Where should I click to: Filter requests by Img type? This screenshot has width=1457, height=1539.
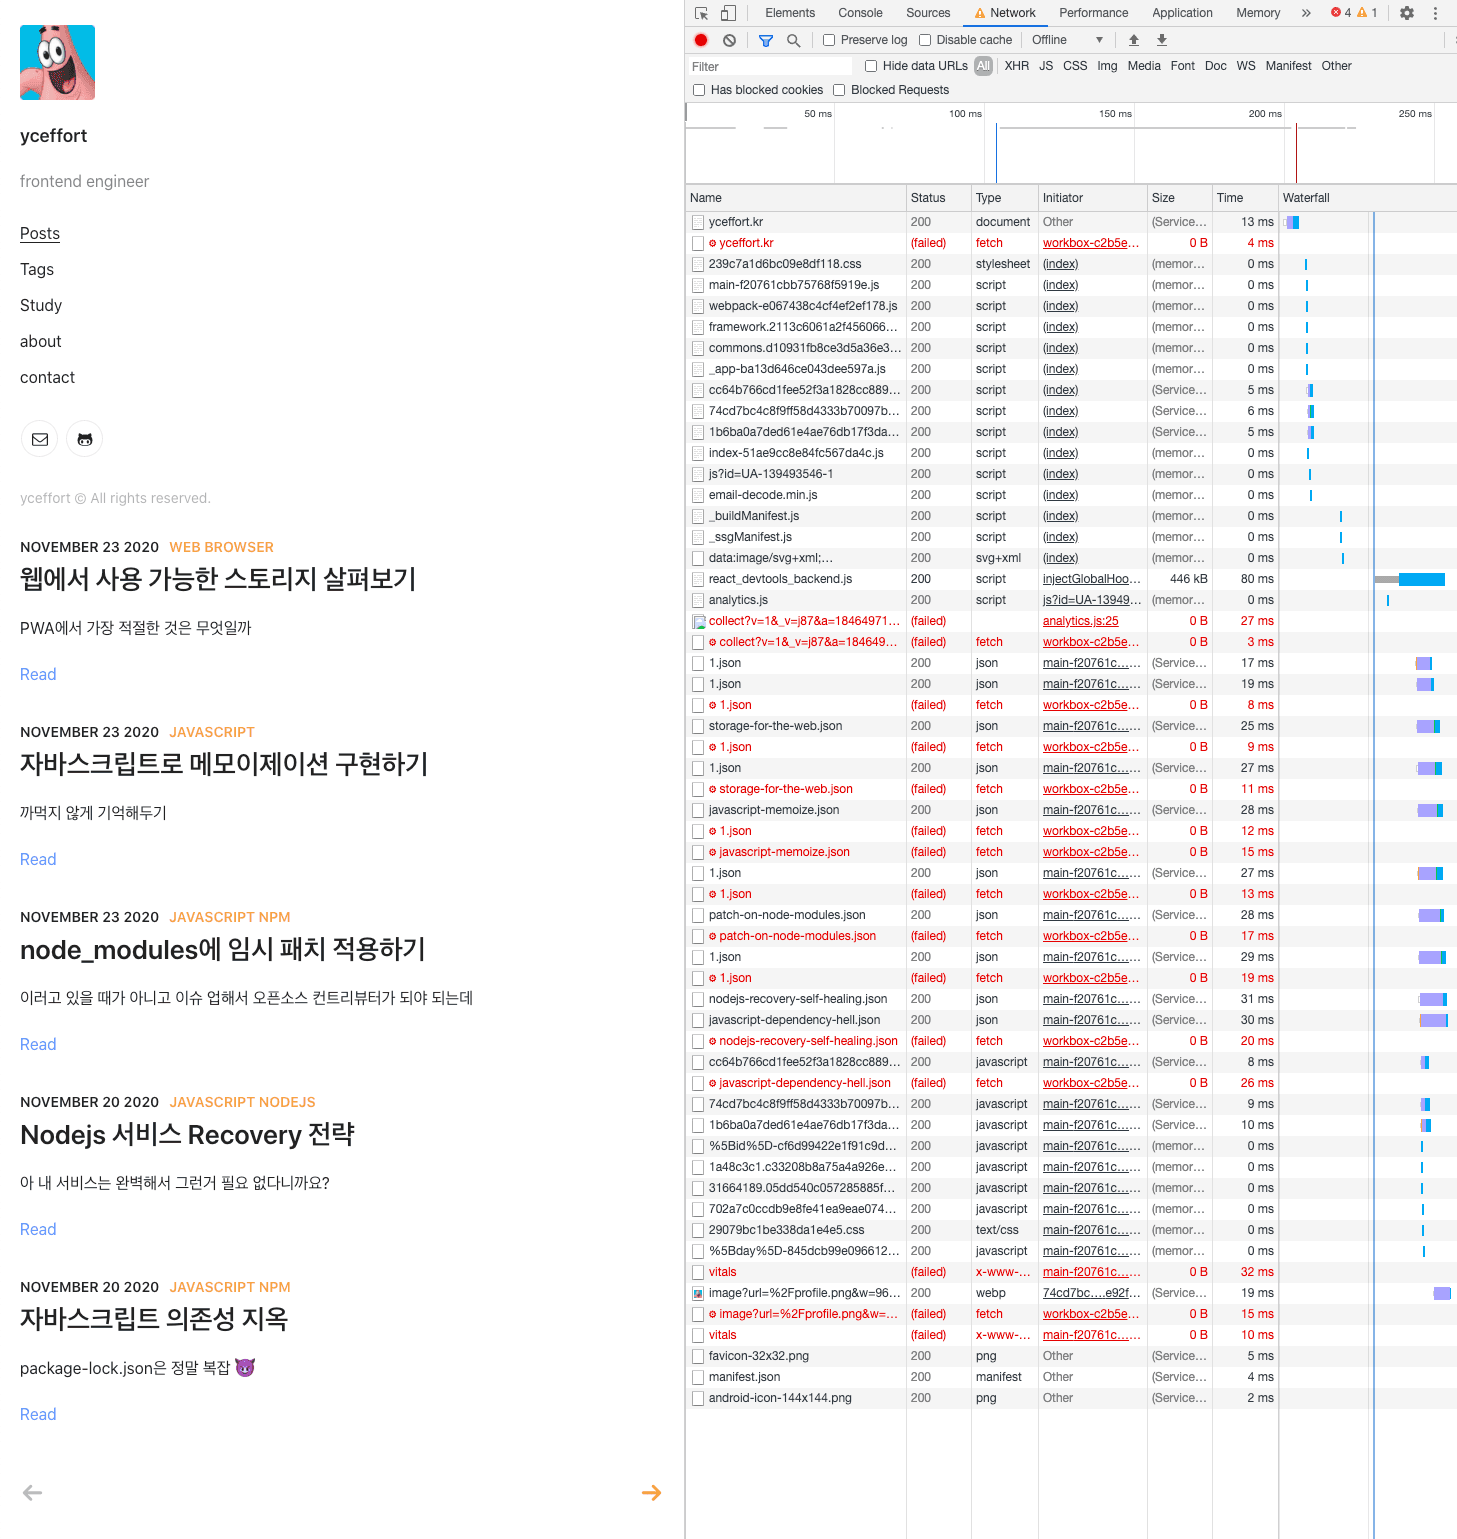click(x=1107, y=66)
